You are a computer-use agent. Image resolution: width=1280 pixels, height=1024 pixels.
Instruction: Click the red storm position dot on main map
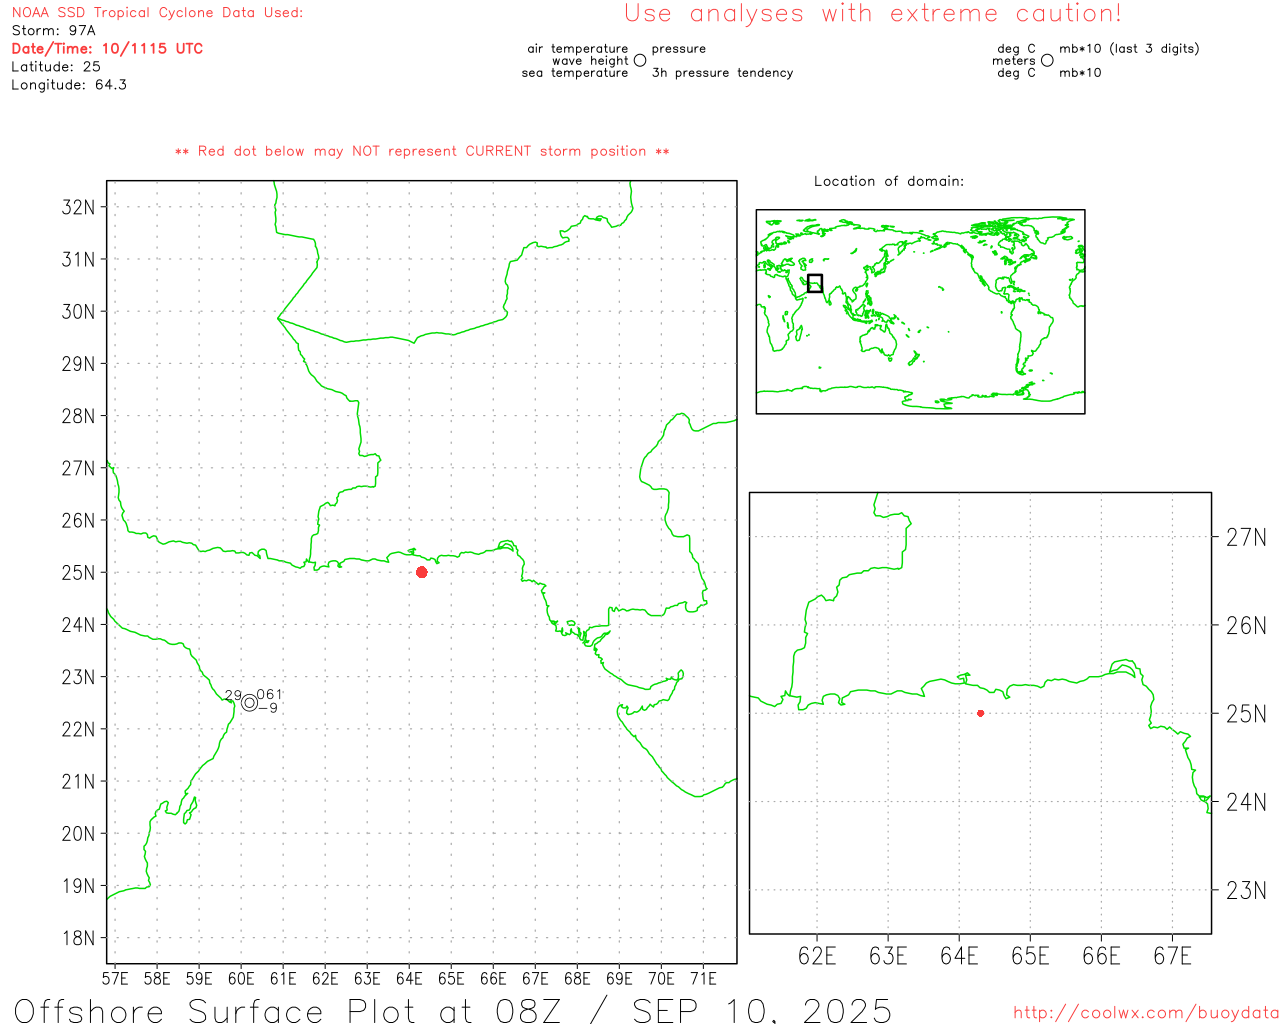pyautogui.click(x=422, y=572)
